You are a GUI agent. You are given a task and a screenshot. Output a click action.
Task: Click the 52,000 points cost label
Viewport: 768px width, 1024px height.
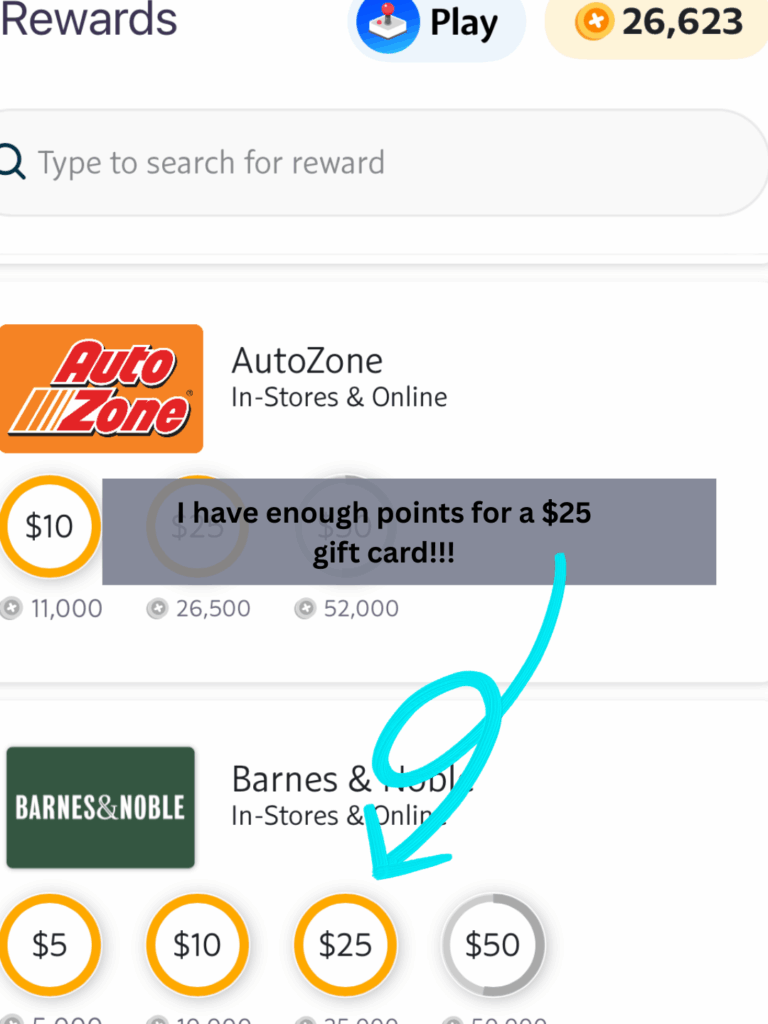click(360, 608)
